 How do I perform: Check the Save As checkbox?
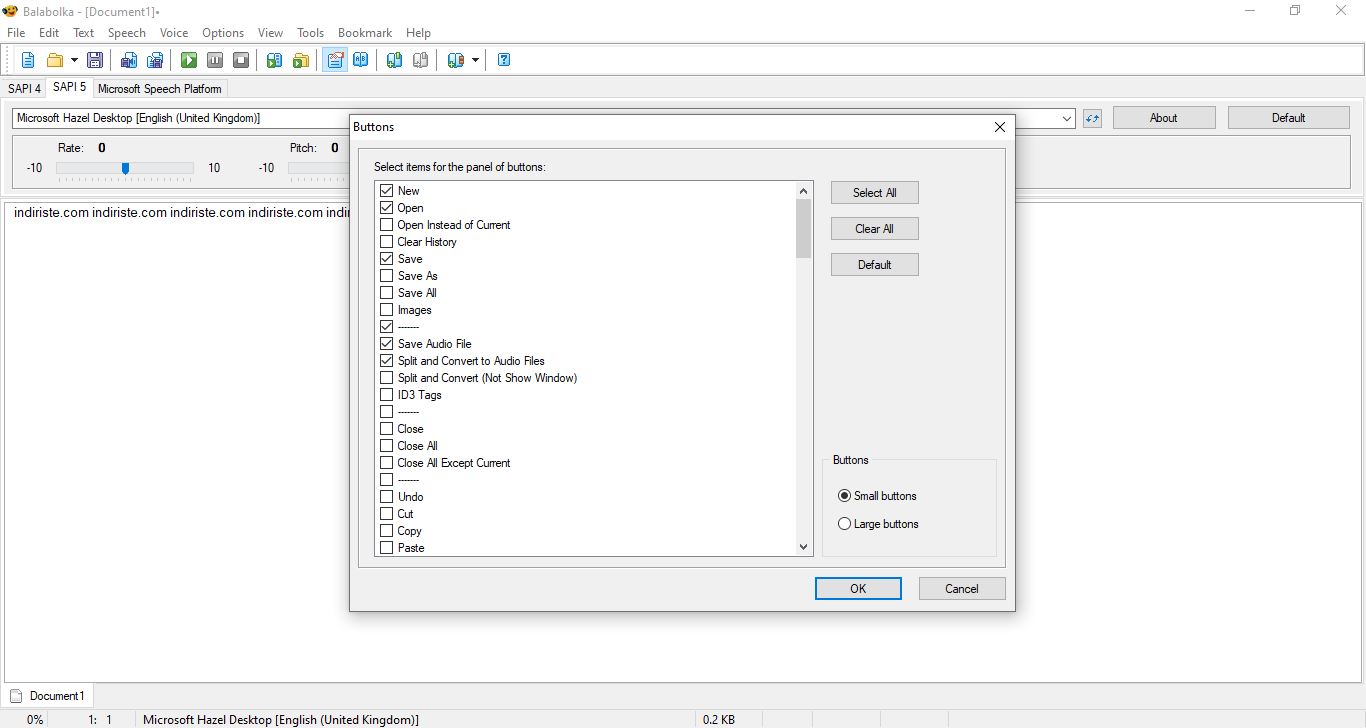387,276
